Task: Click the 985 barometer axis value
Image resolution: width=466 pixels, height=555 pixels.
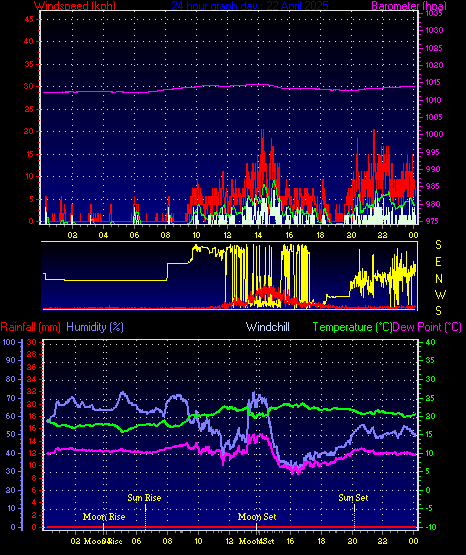Action: point(434,186)
